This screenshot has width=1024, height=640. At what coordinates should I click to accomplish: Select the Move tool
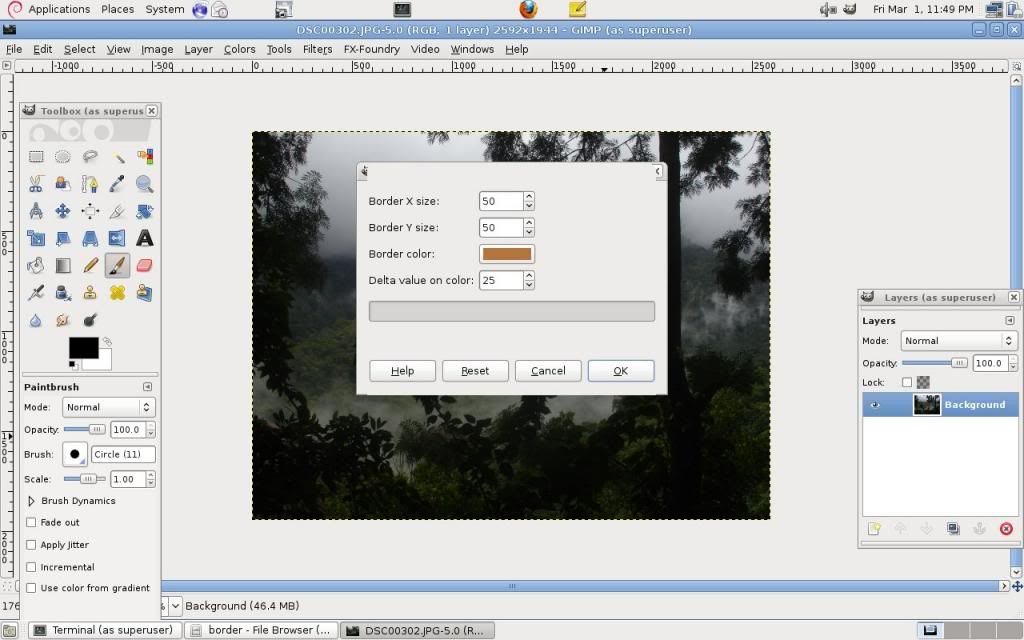[x=63, y=211]
